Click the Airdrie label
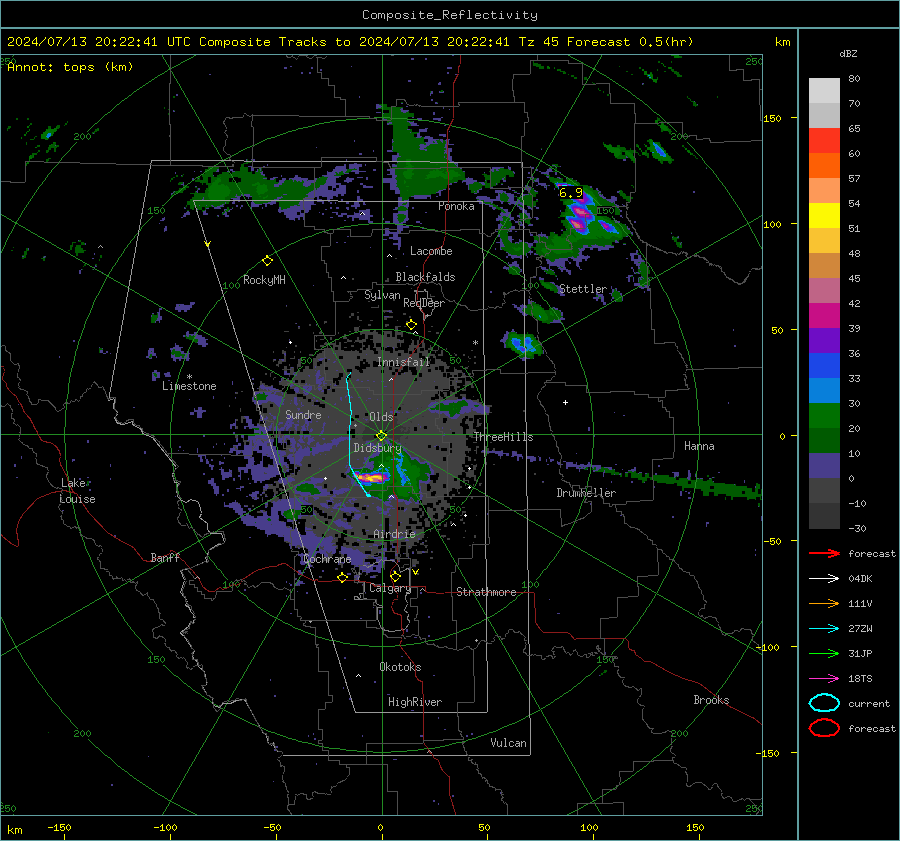Viewport: 900px width, 841px height. click(x=394, y=534)
